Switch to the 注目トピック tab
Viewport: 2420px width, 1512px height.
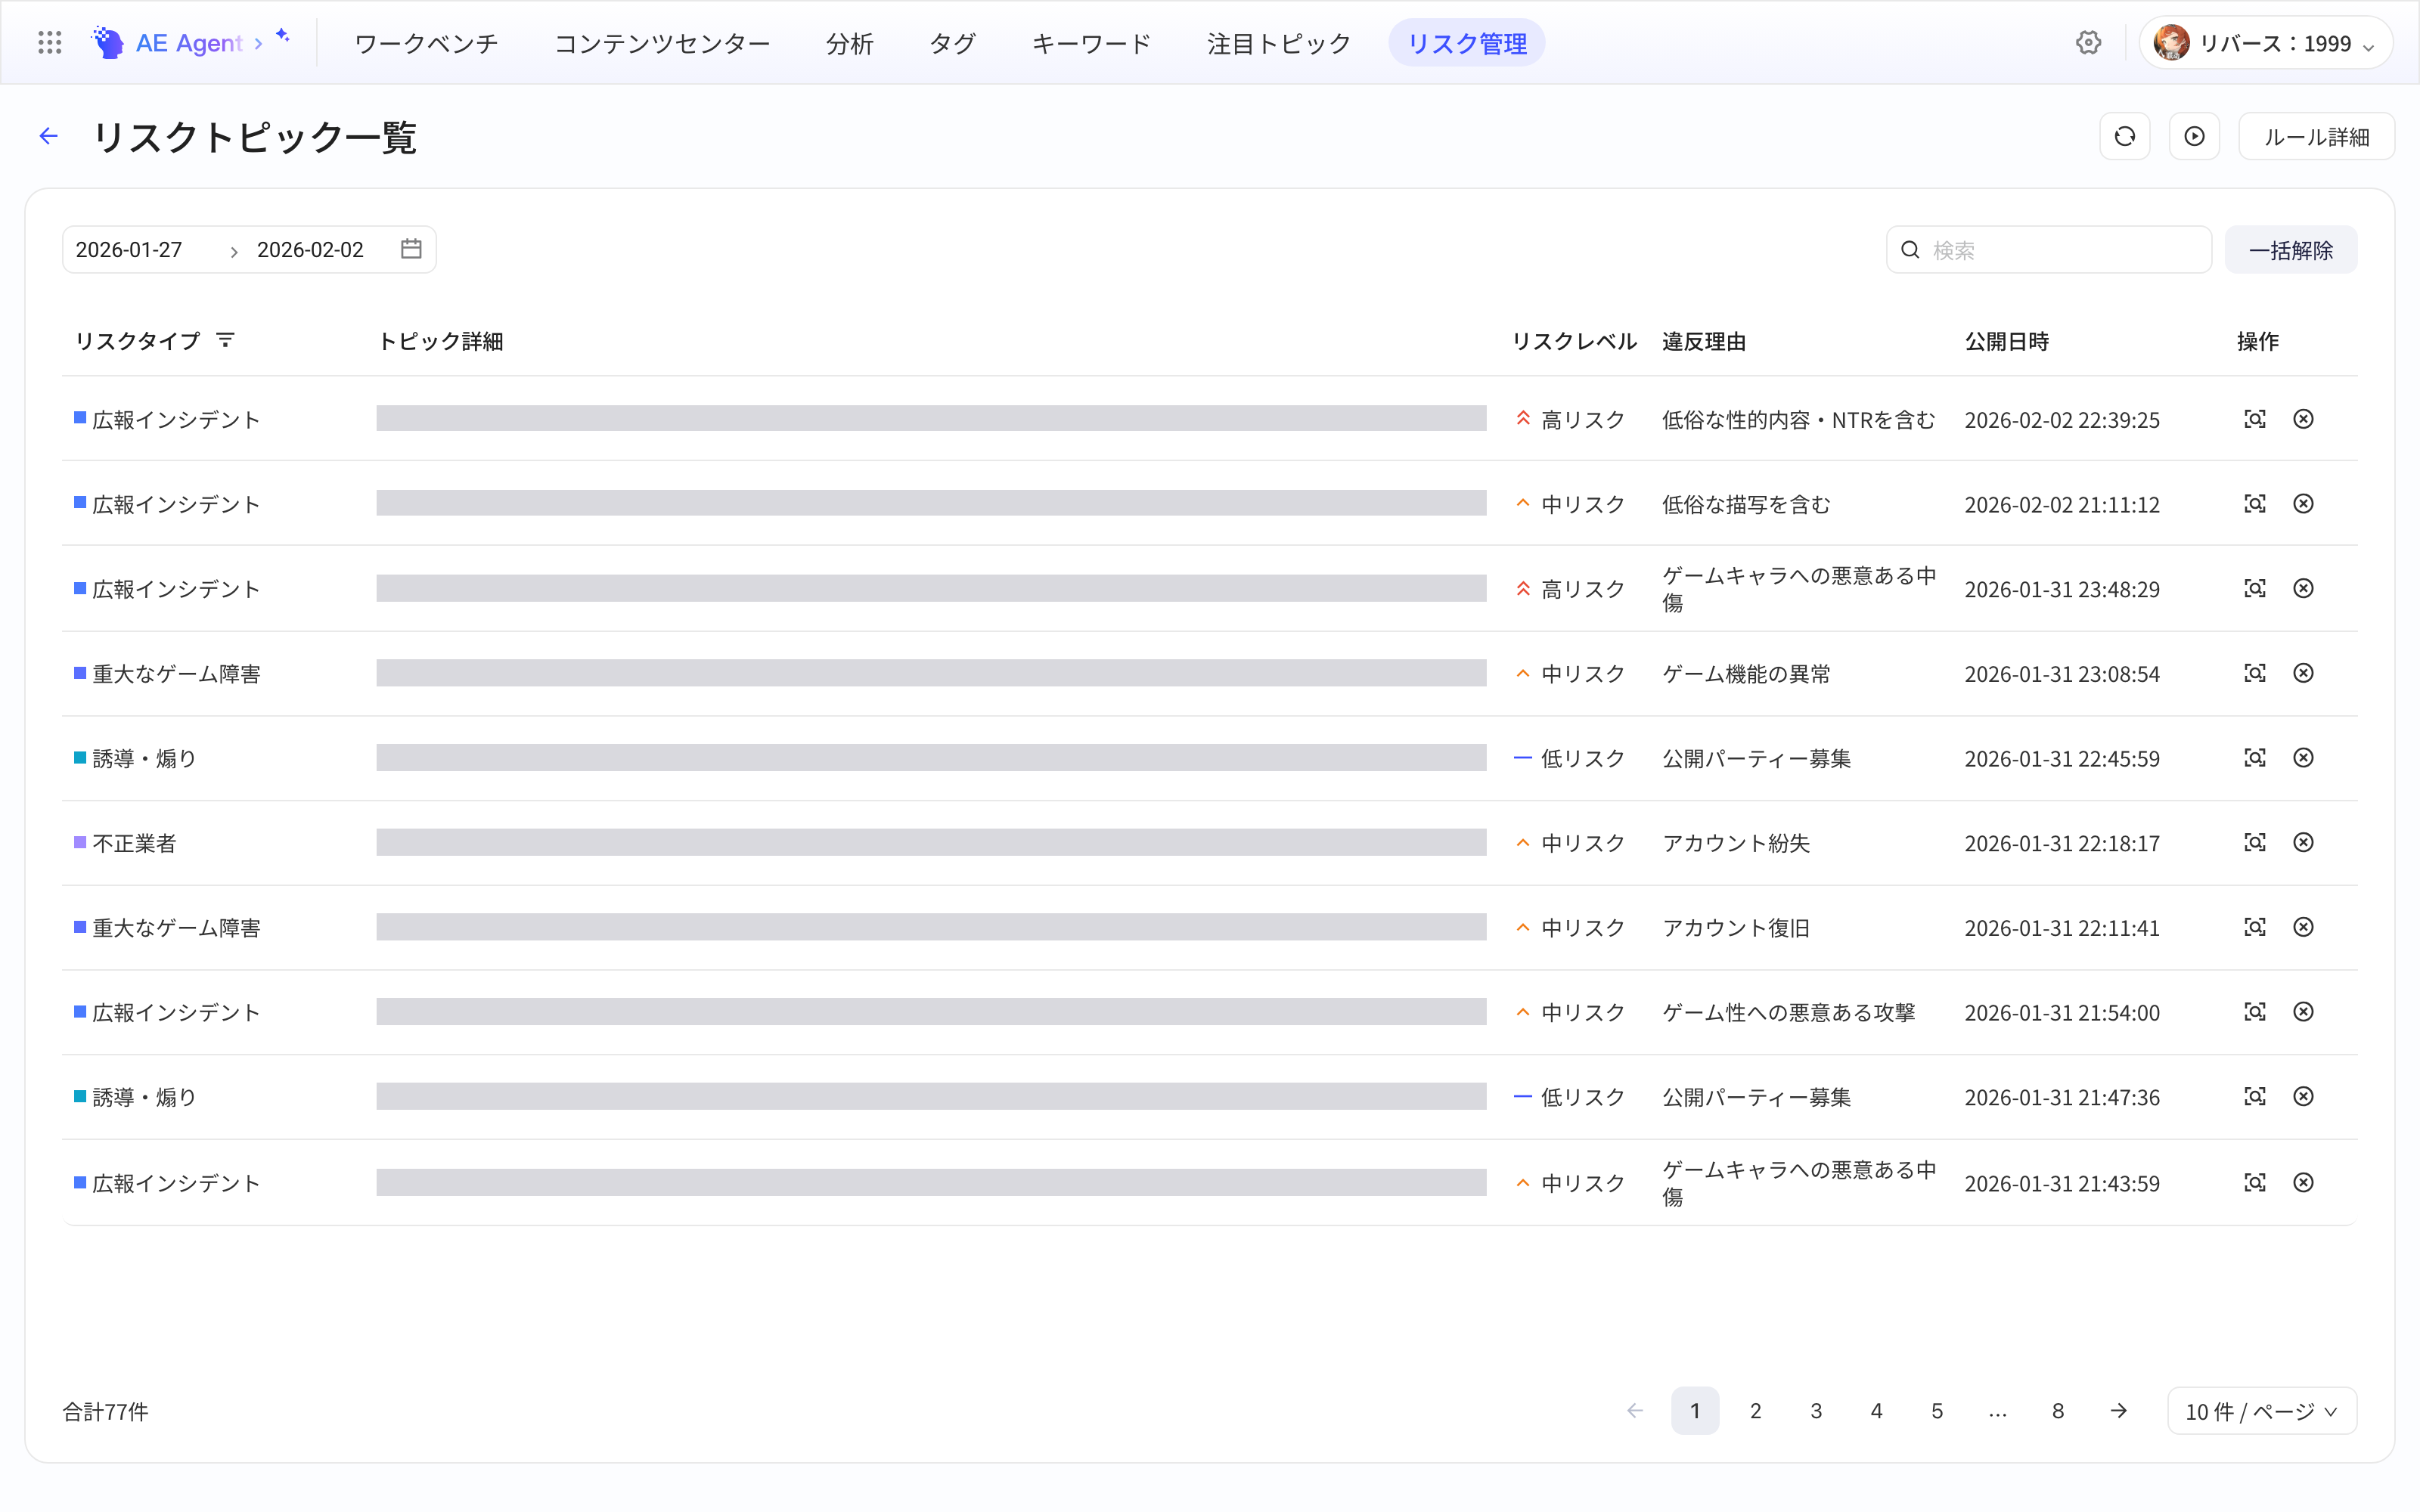click(1279, 43)
